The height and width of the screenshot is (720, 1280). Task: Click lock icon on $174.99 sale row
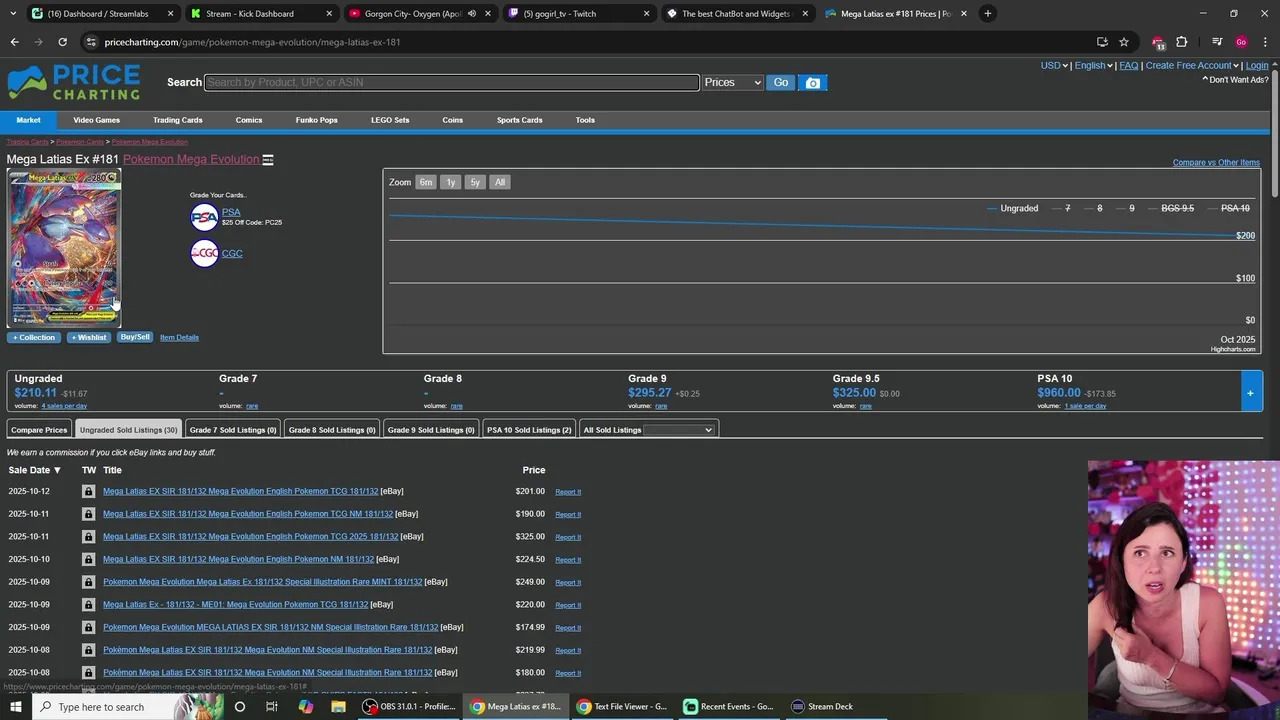tap(88, 627)
